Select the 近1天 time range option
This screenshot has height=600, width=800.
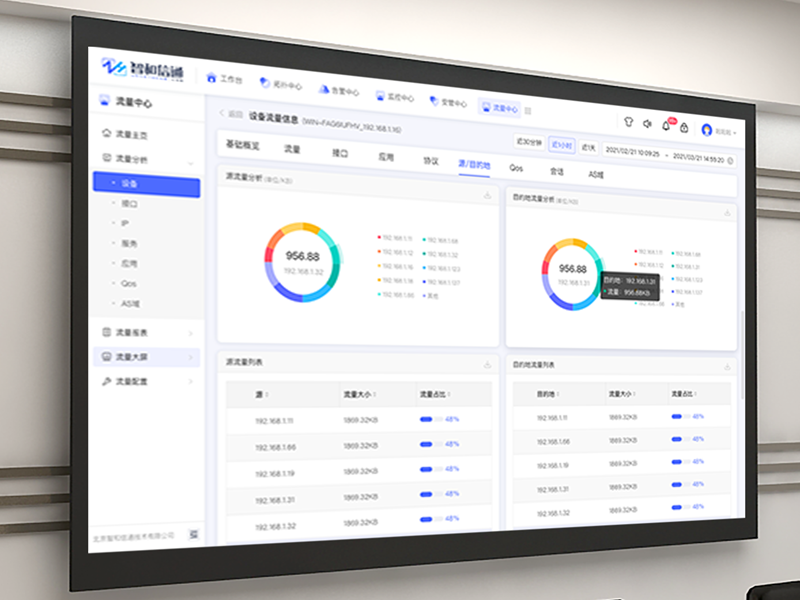click(589, 147)
